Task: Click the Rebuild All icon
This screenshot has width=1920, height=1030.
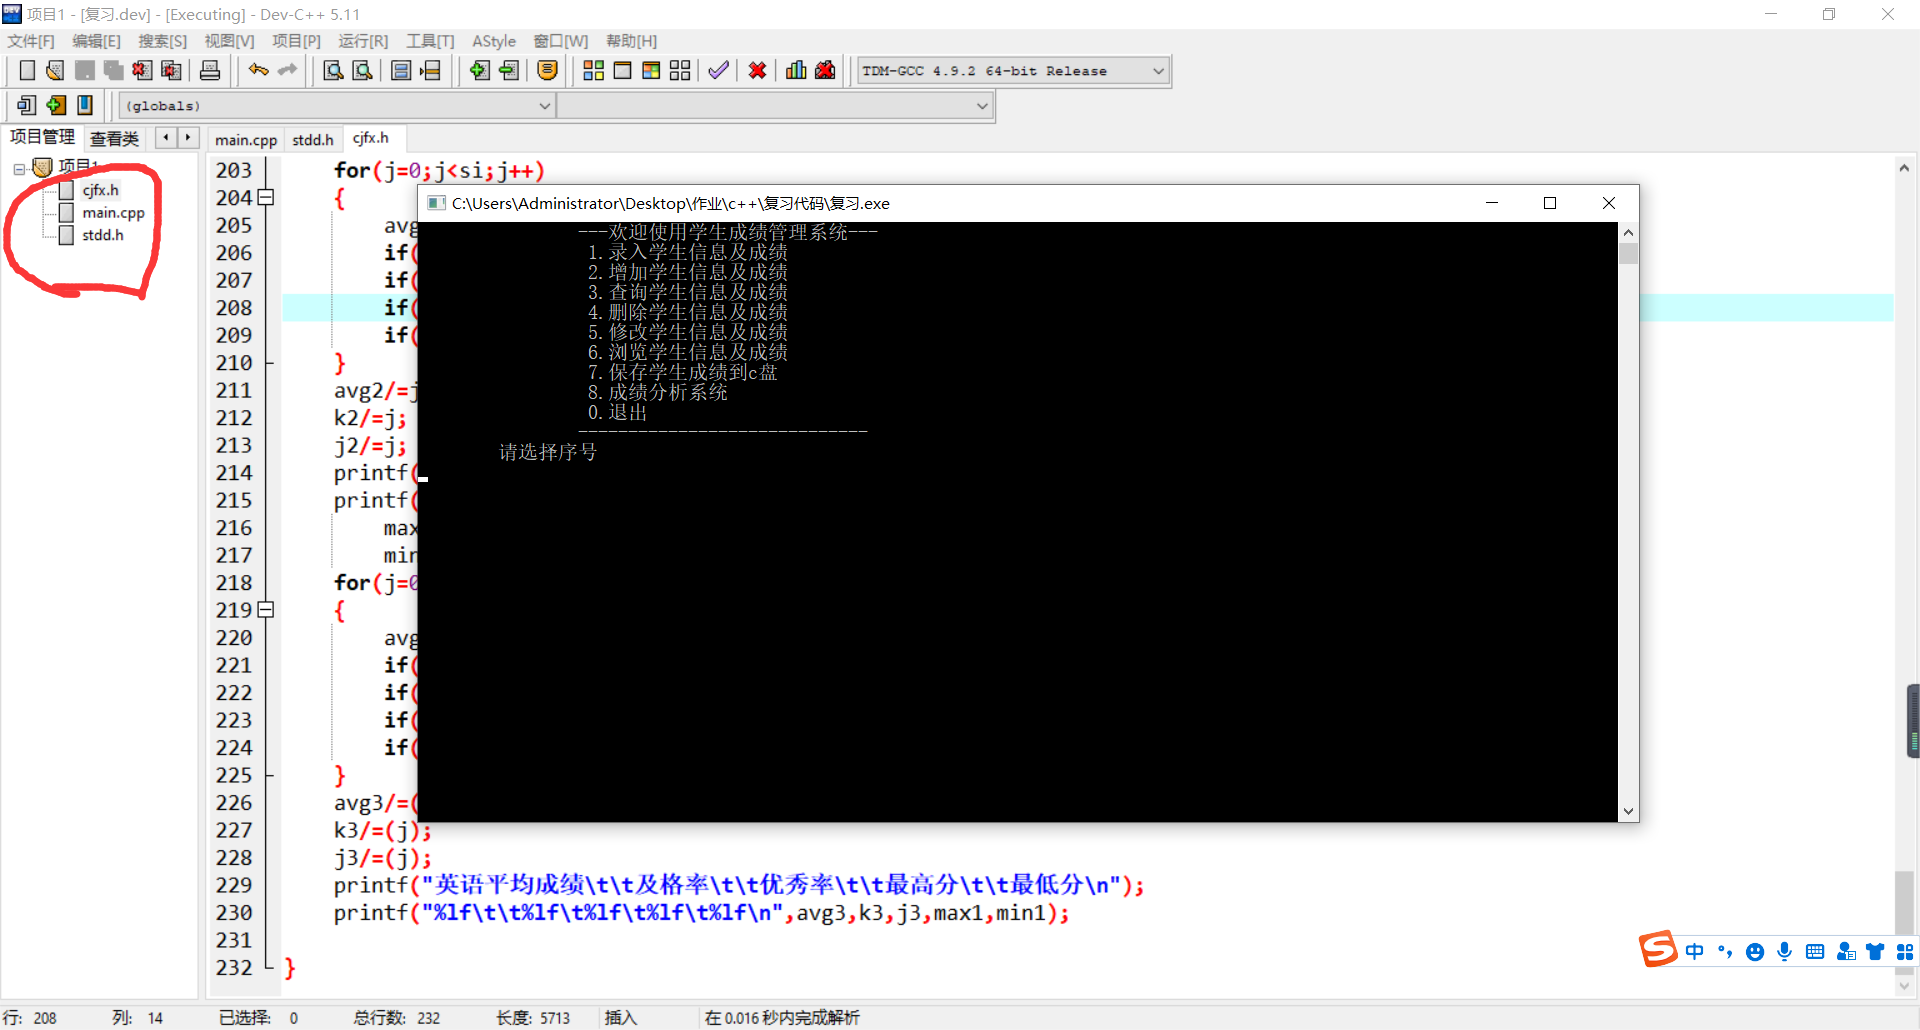Action: click(x=680, y=70)
